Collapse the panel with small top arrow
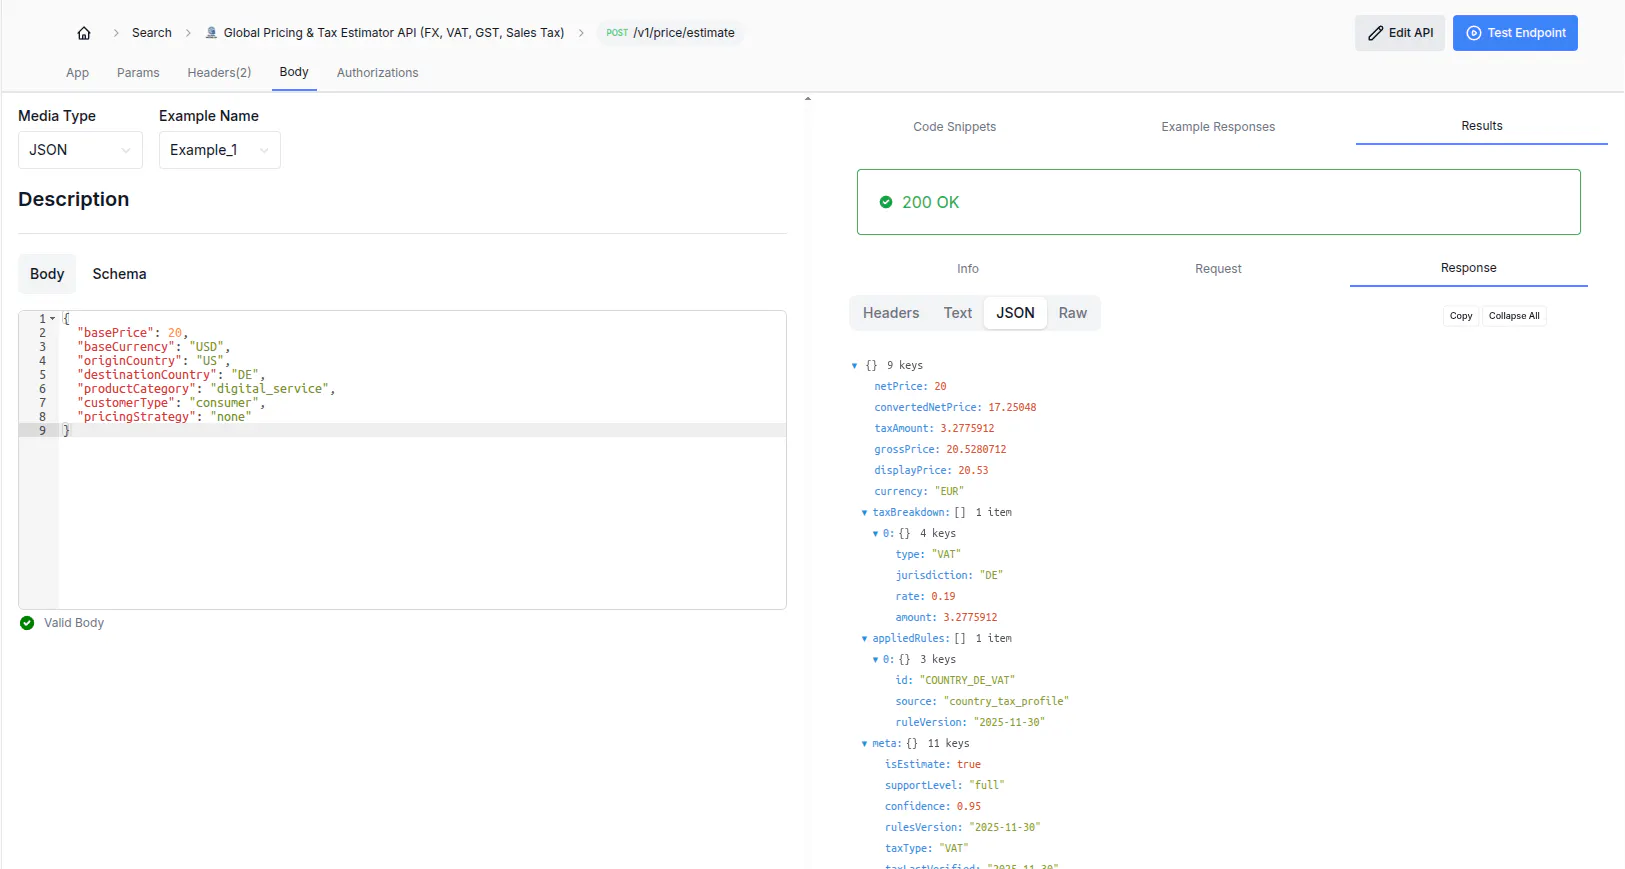Viewport: 1625px width, 869px height. (808, 99)
